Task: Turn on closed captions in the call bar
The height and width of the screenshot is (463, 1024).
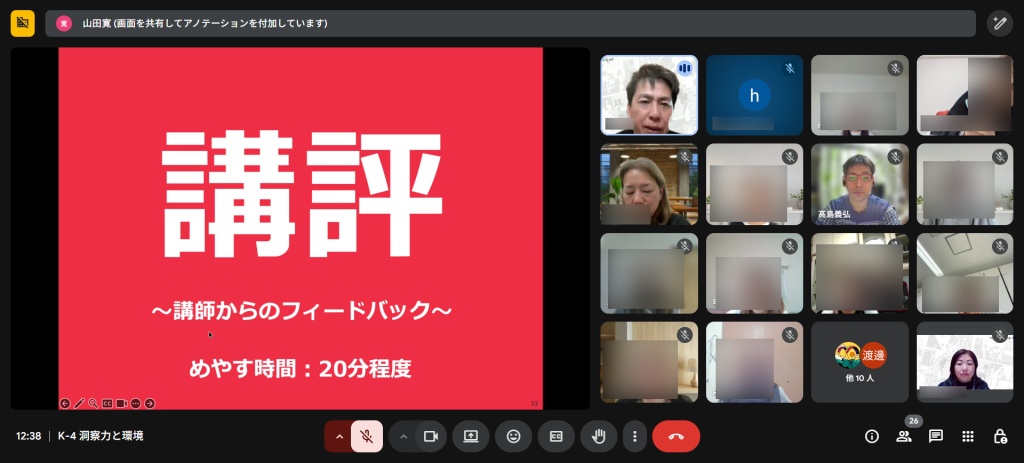Action: pos(556,436)
